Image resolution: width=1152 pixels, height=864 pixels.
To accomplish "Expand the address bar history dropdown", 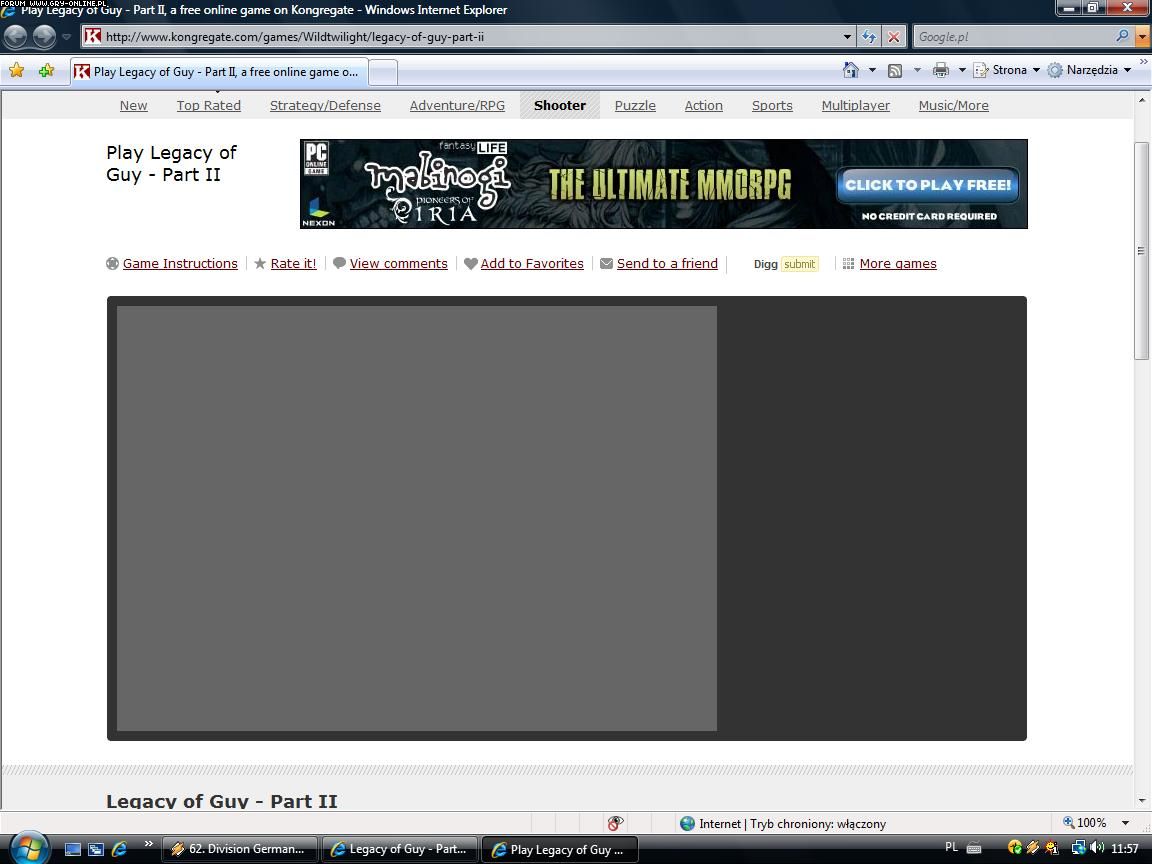I will tap(847, 37).
